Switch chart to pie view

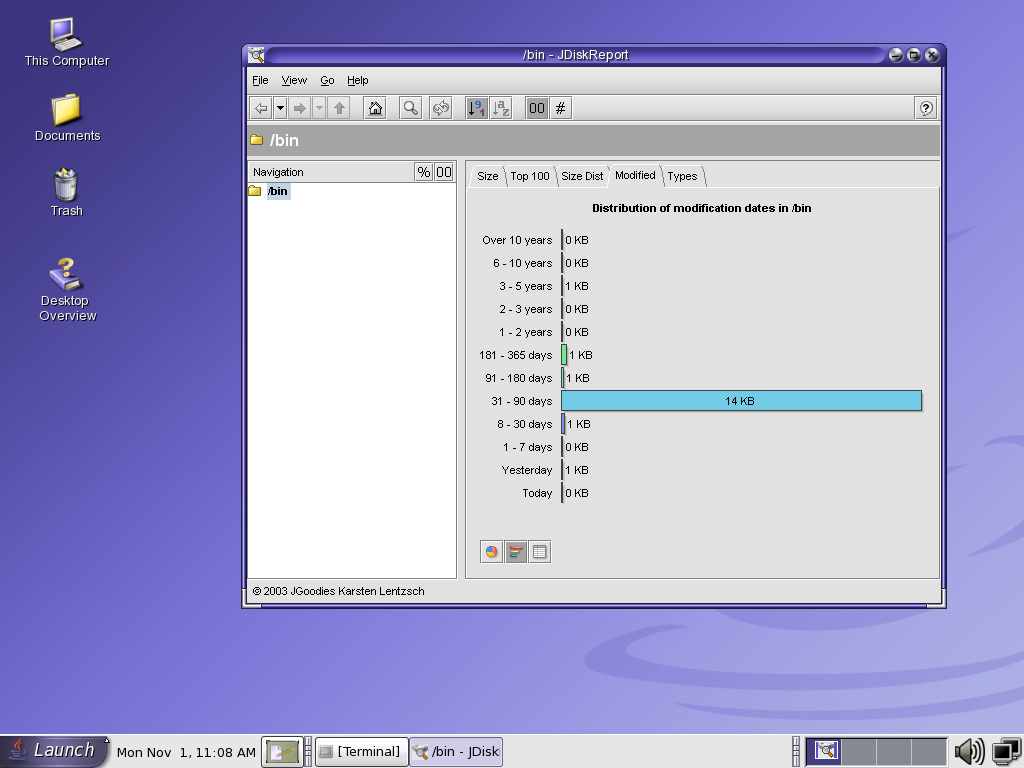click(491, 552)
